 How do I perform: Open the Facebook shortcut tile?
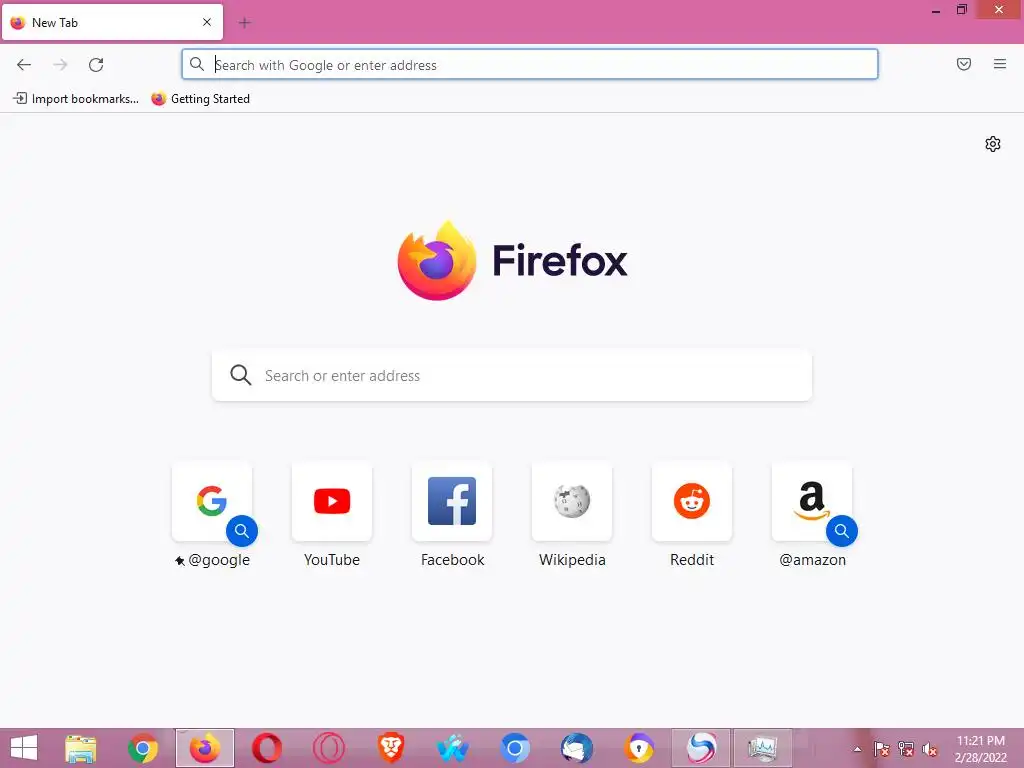[452, 502]
